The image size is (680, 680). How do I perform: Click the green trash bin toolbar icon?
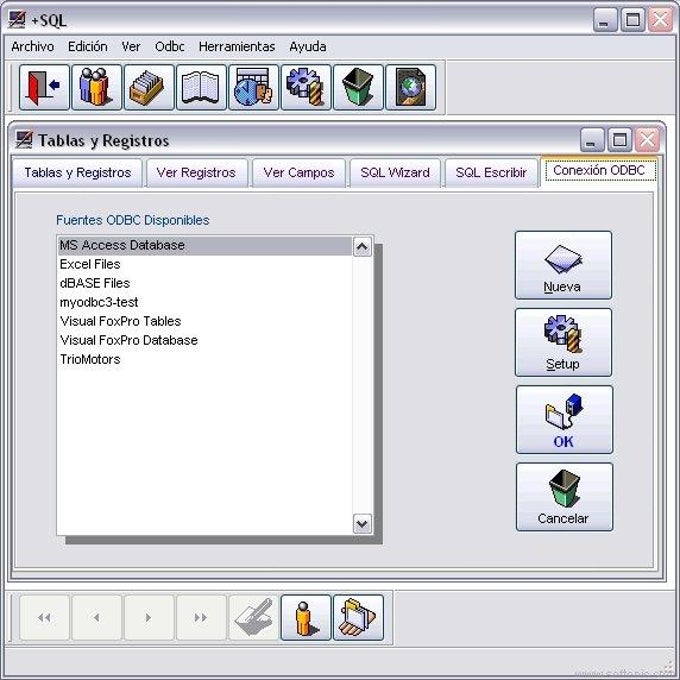[x=358, y=87]
